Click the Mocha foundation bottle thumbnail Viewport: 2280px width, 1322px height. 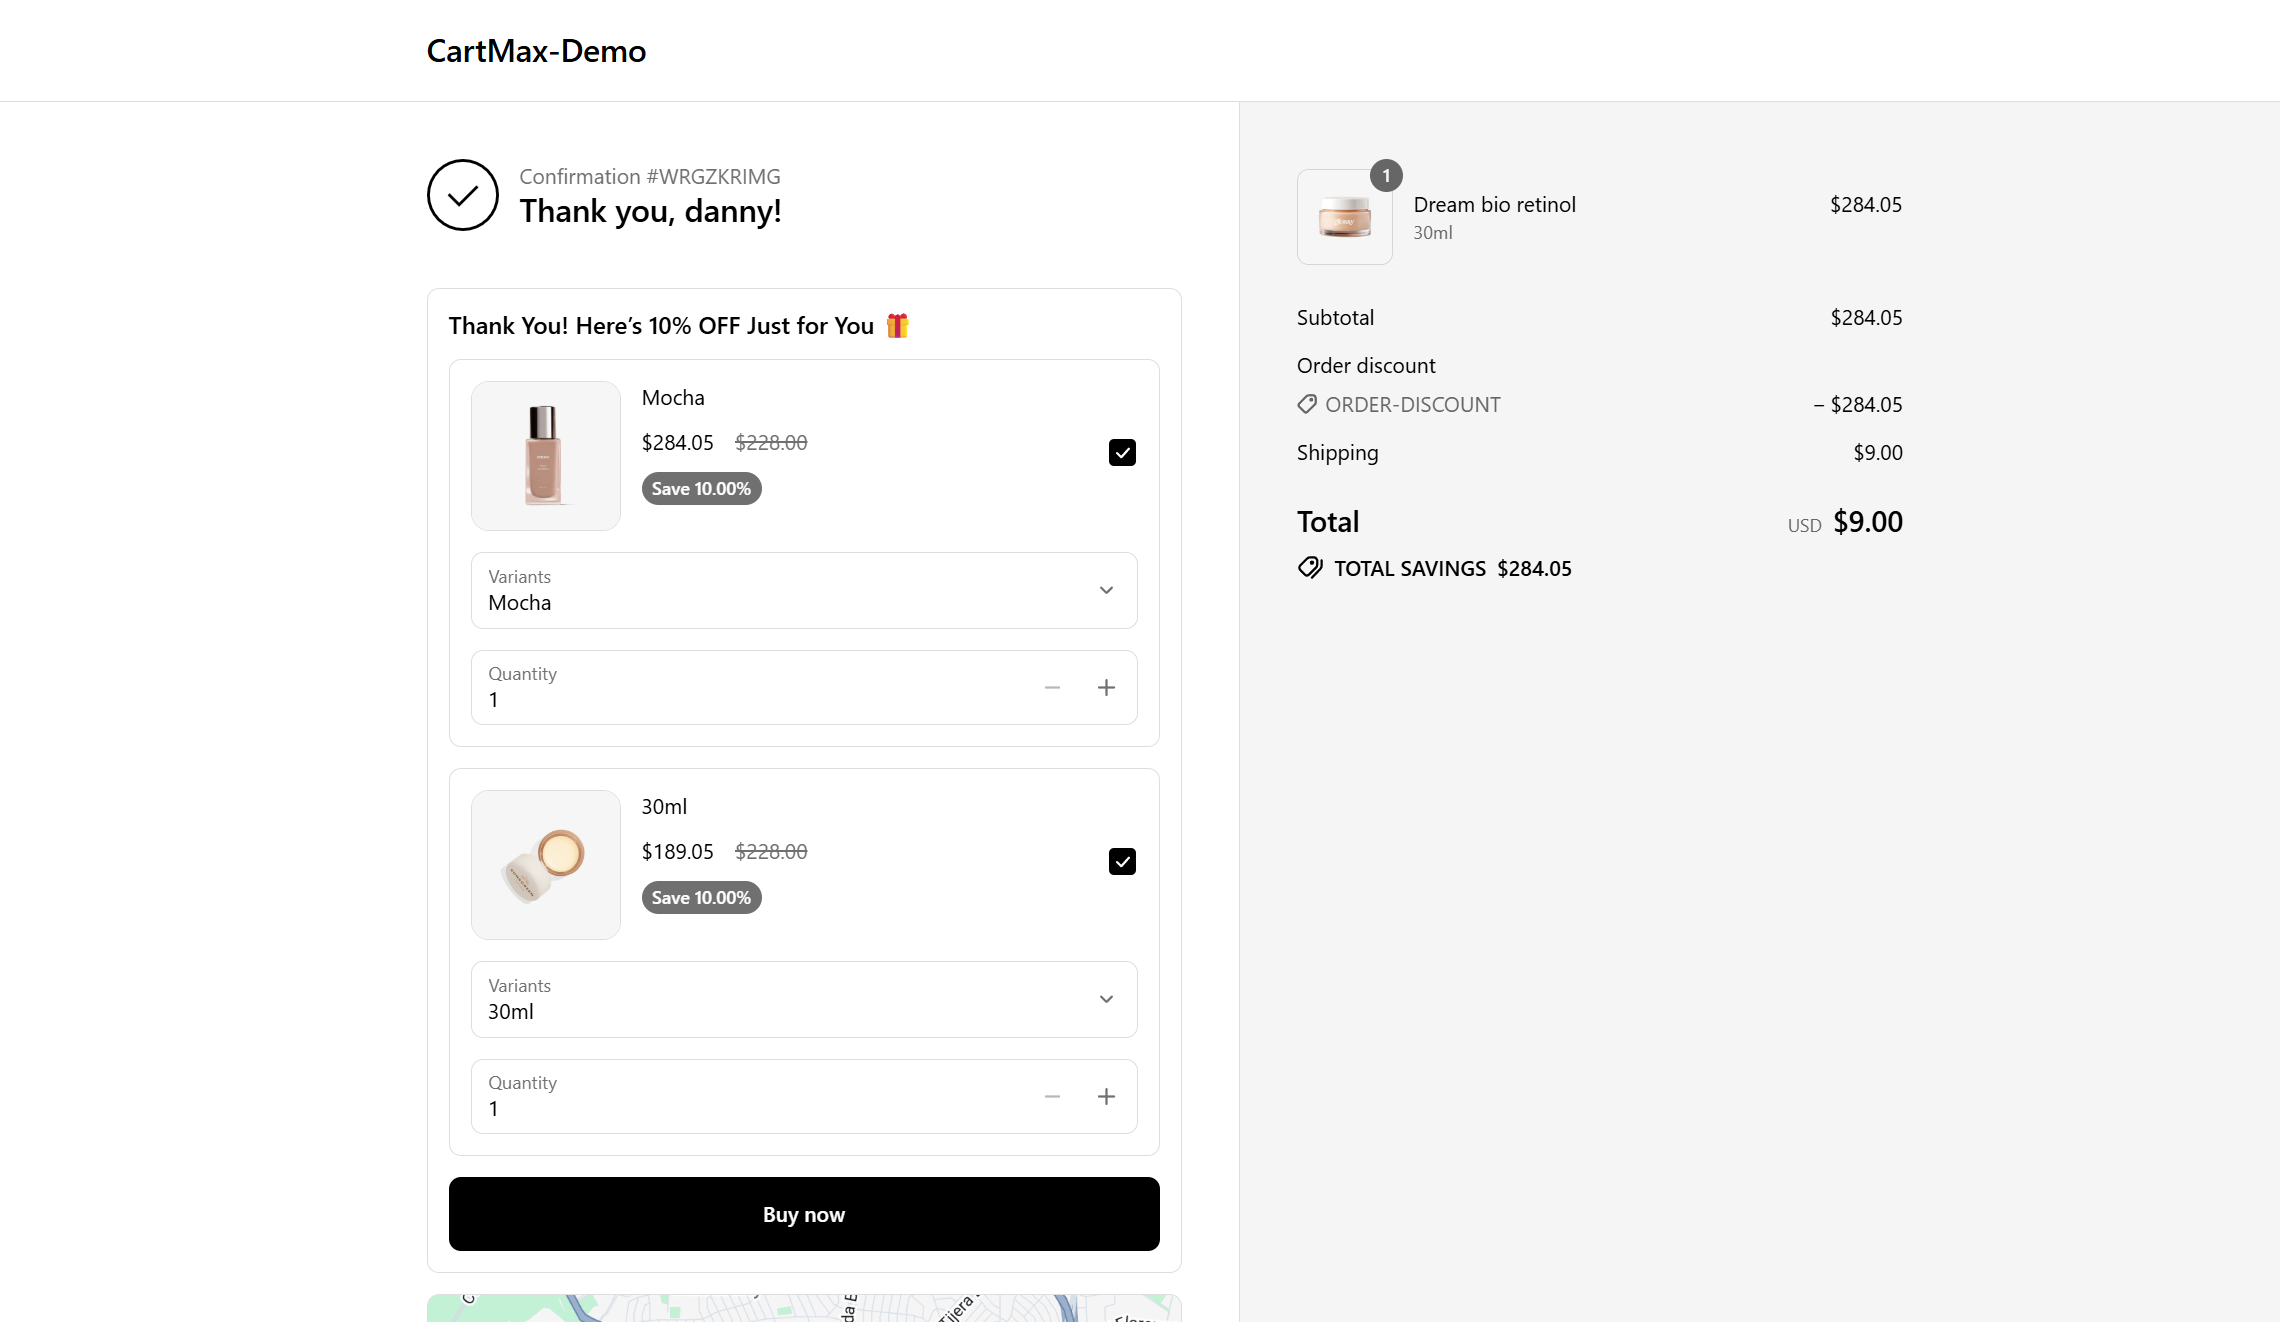546,456
